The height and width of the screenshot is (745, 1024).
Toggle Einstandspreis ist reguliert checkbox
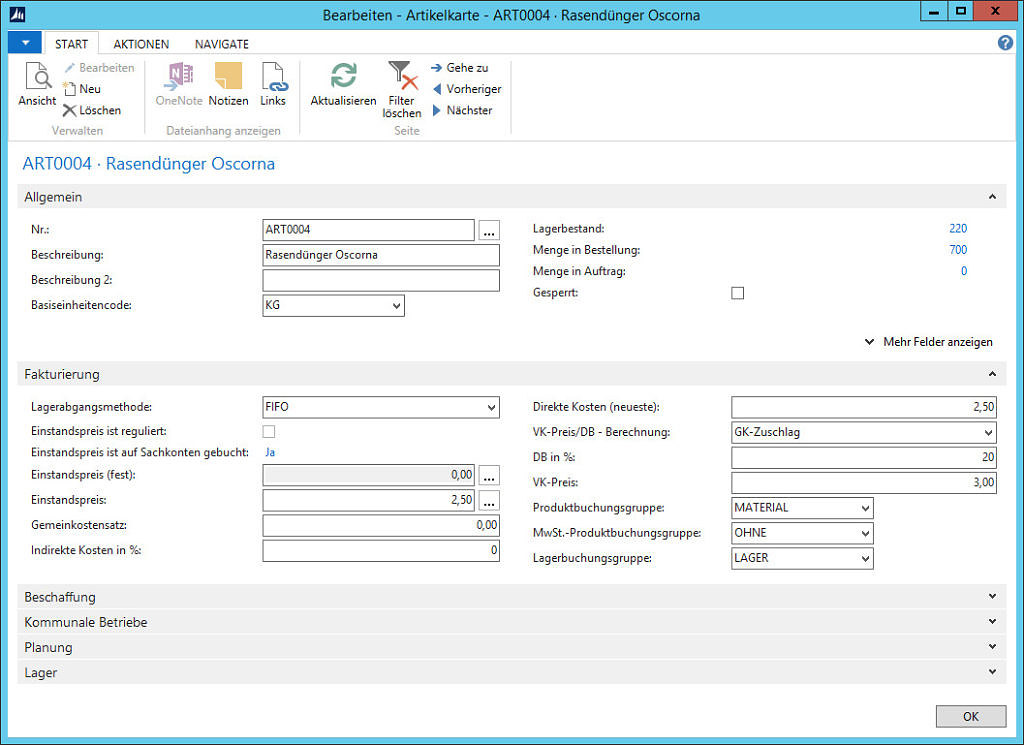point(268,432)
